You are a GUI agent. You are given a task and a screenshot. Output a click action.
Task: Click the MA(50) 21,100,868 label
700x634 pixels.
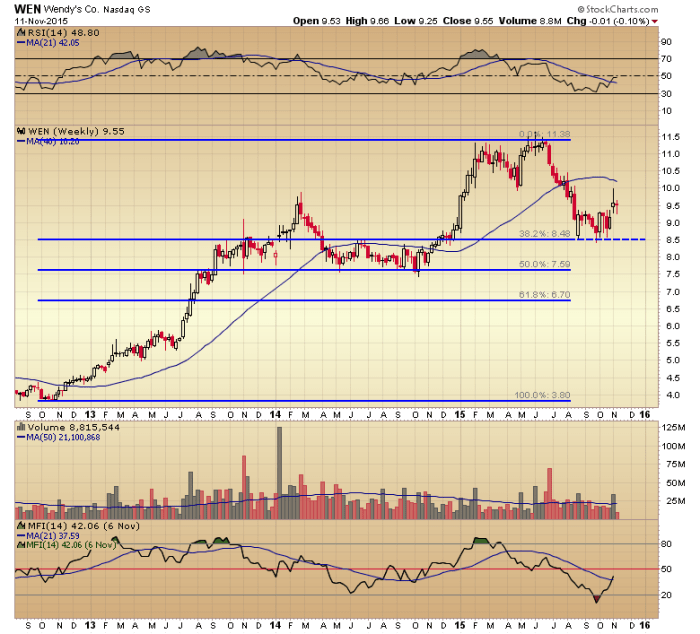tap(63, 438)
